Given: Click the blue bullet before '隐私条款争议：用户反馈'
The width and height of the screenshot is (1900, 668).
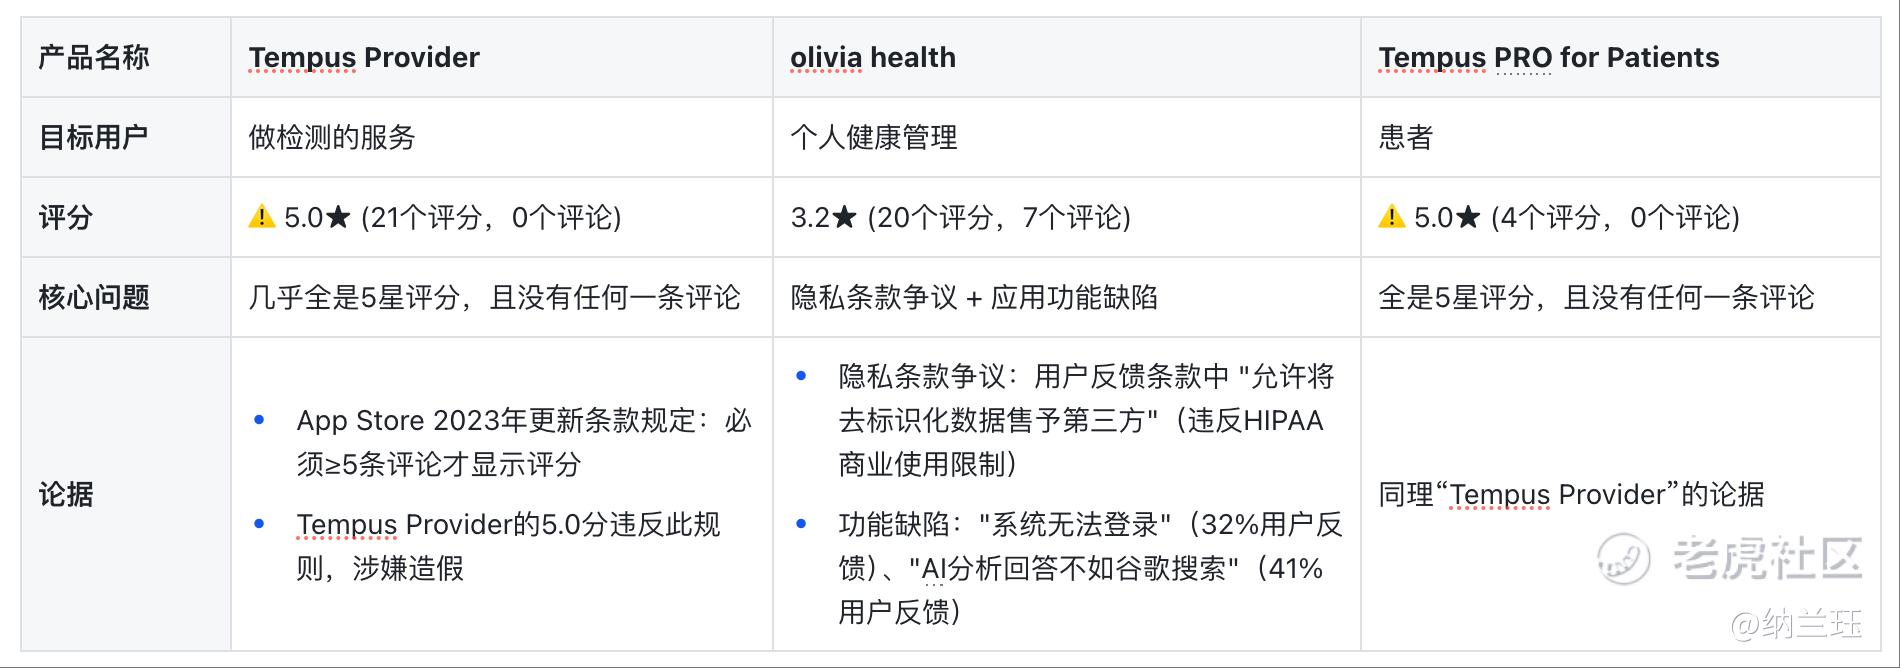Looking at the screenshot, I should point(801,376).
